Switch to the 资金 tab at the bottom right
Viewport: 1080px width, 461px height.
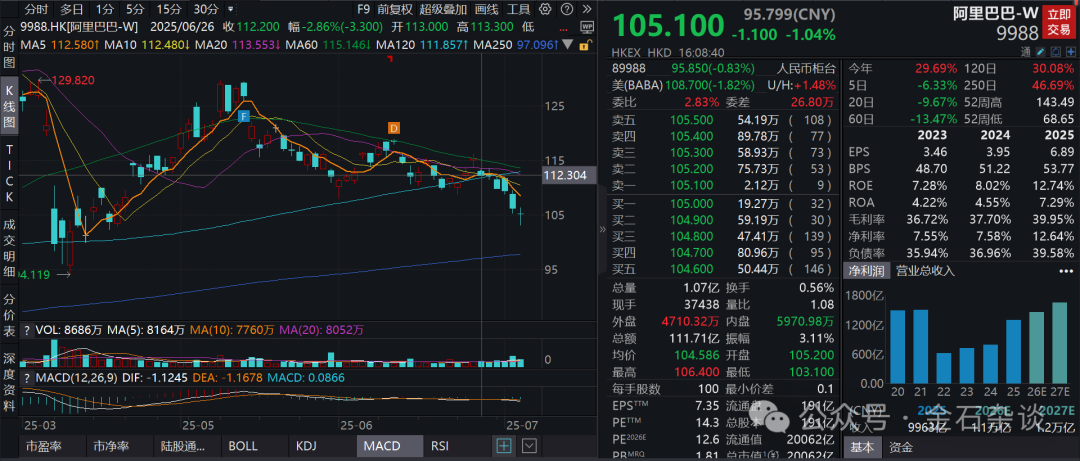pos(901,447)
